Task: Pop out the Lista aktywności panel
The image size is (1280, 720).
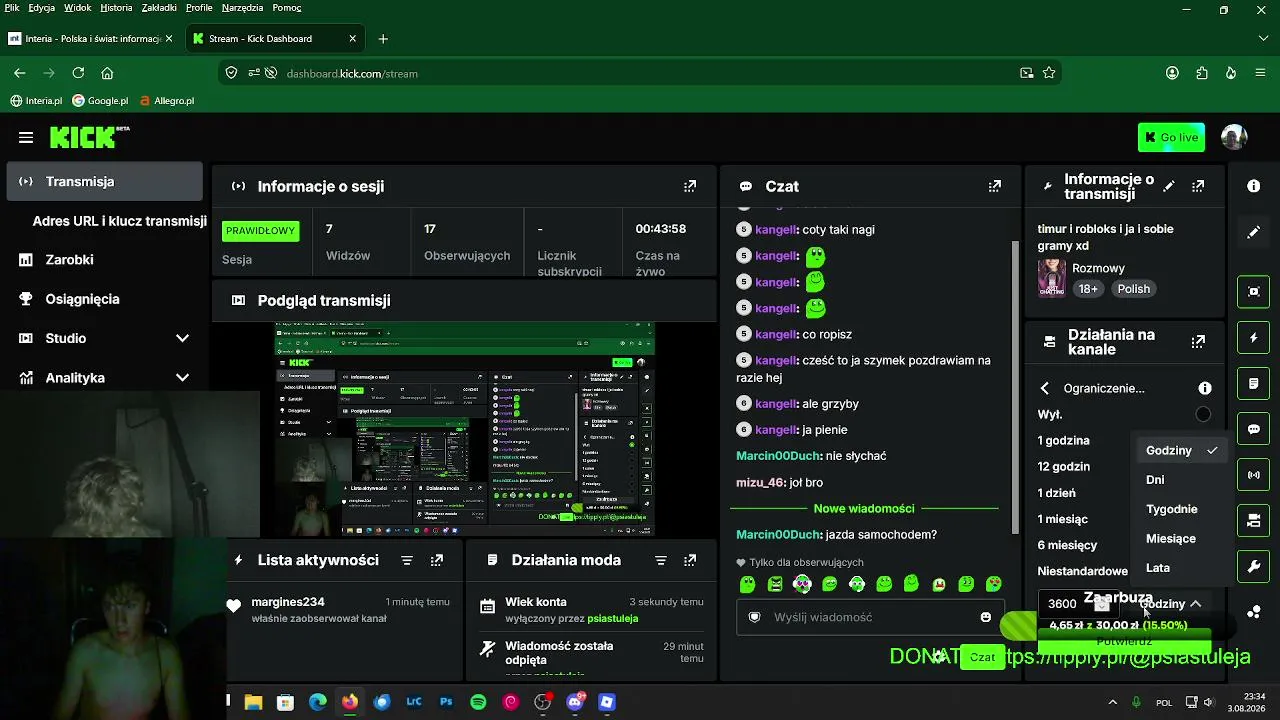Action: (437, 561)
